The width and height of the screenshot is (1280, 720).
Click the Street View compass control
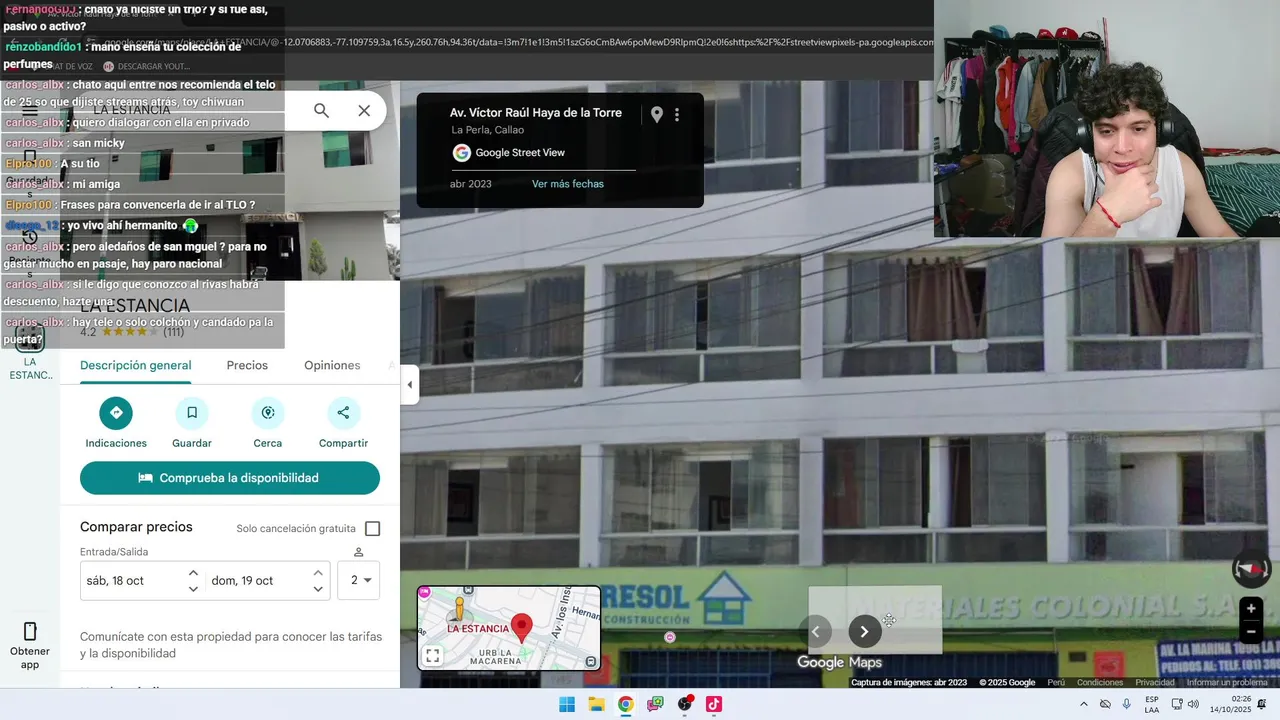pyautogui.click(x=1251, y=569)
